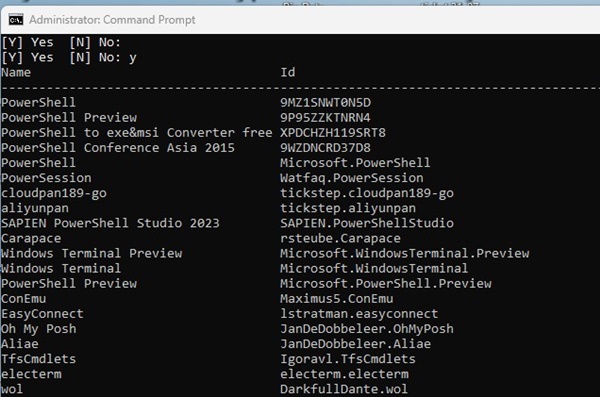
Task: Click the Name column header
Action: (x=16, y=72)
